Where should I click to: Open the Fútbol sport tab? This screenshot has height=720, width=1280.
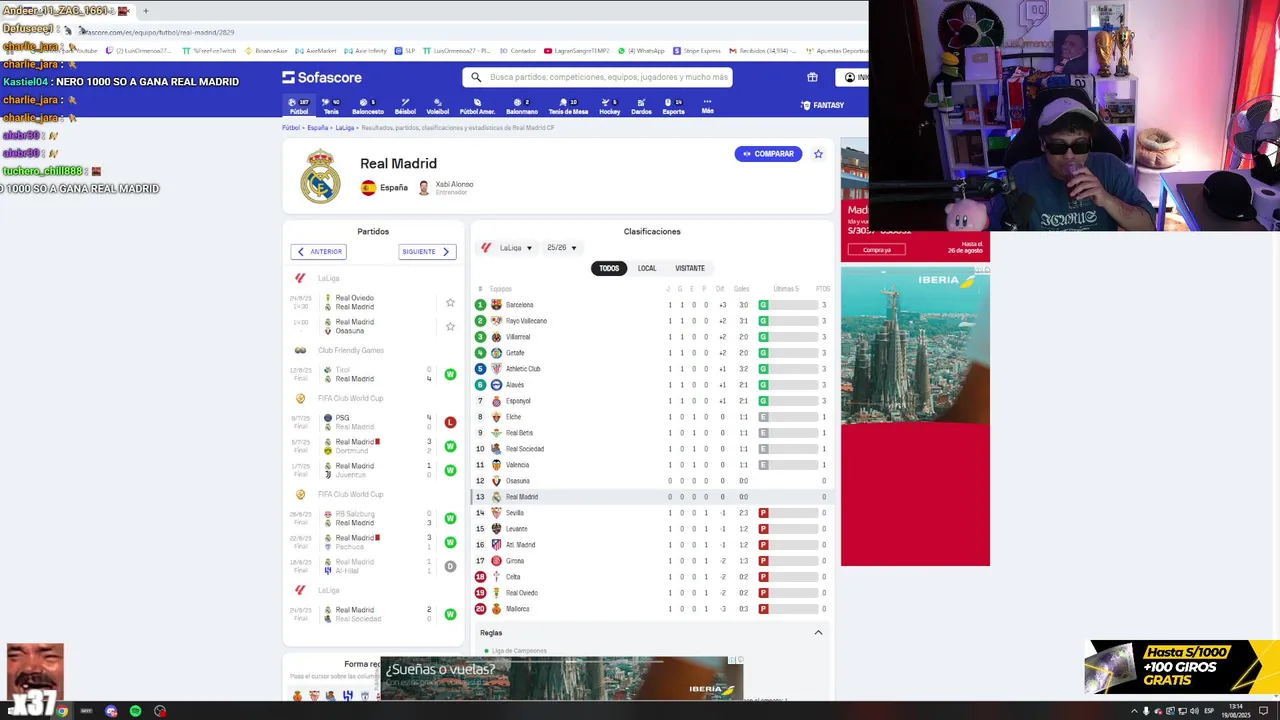coord(298,106)
